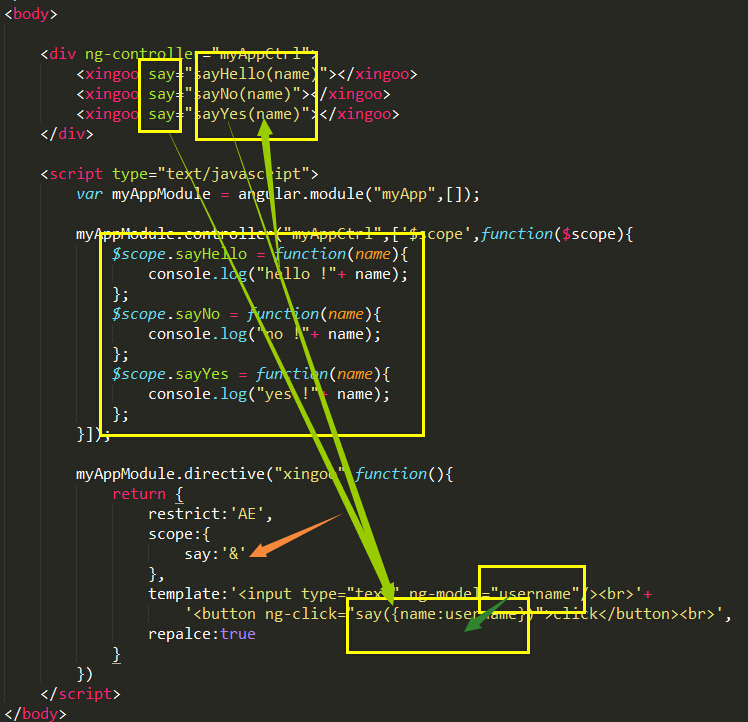Click the $scope.sayNo assignment
Viewport: 748px width, 722px height.
(x=247, y=314)
